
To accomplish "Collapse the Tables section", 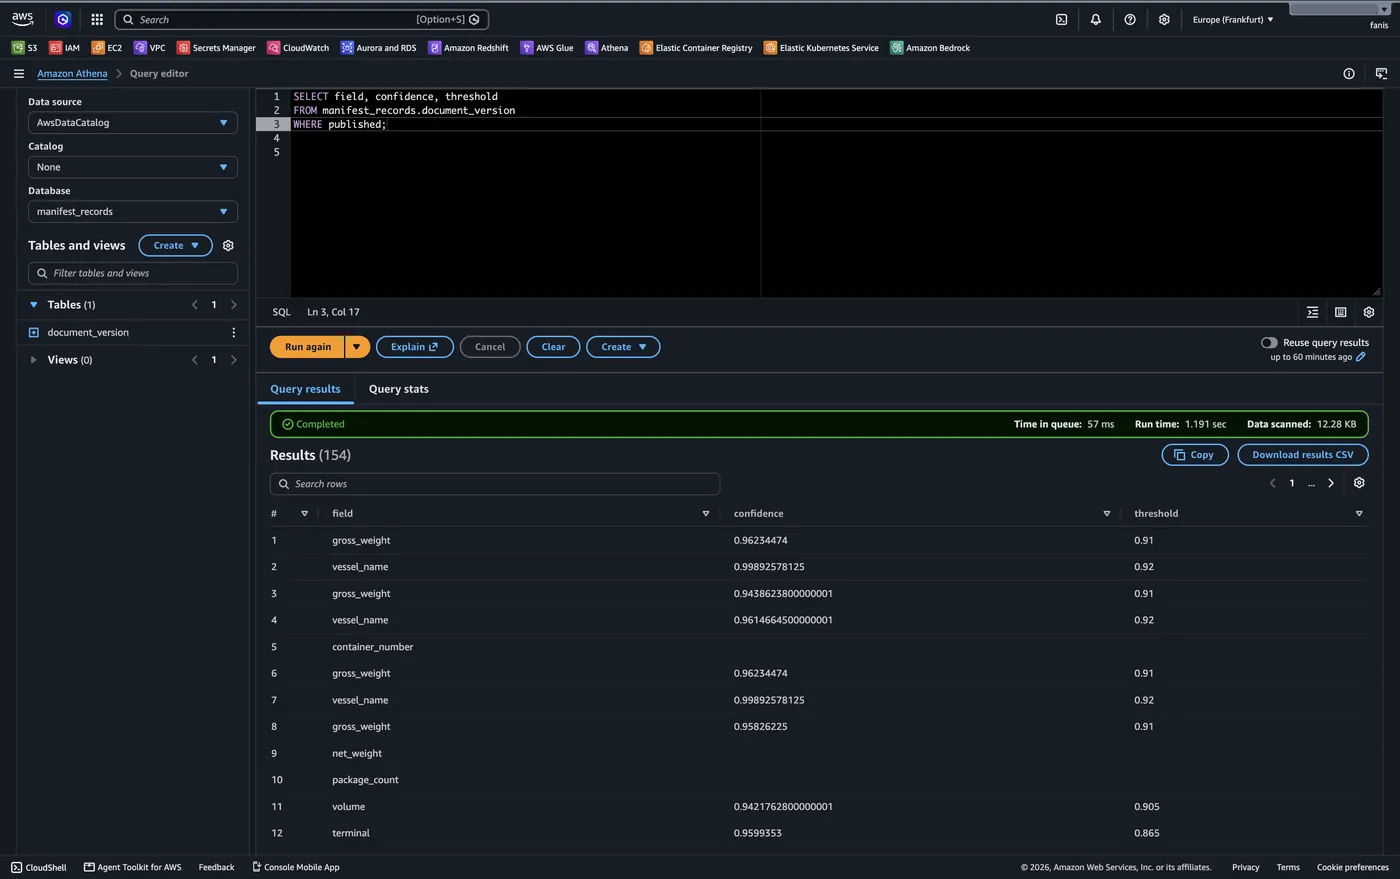I will pos(33,304).
